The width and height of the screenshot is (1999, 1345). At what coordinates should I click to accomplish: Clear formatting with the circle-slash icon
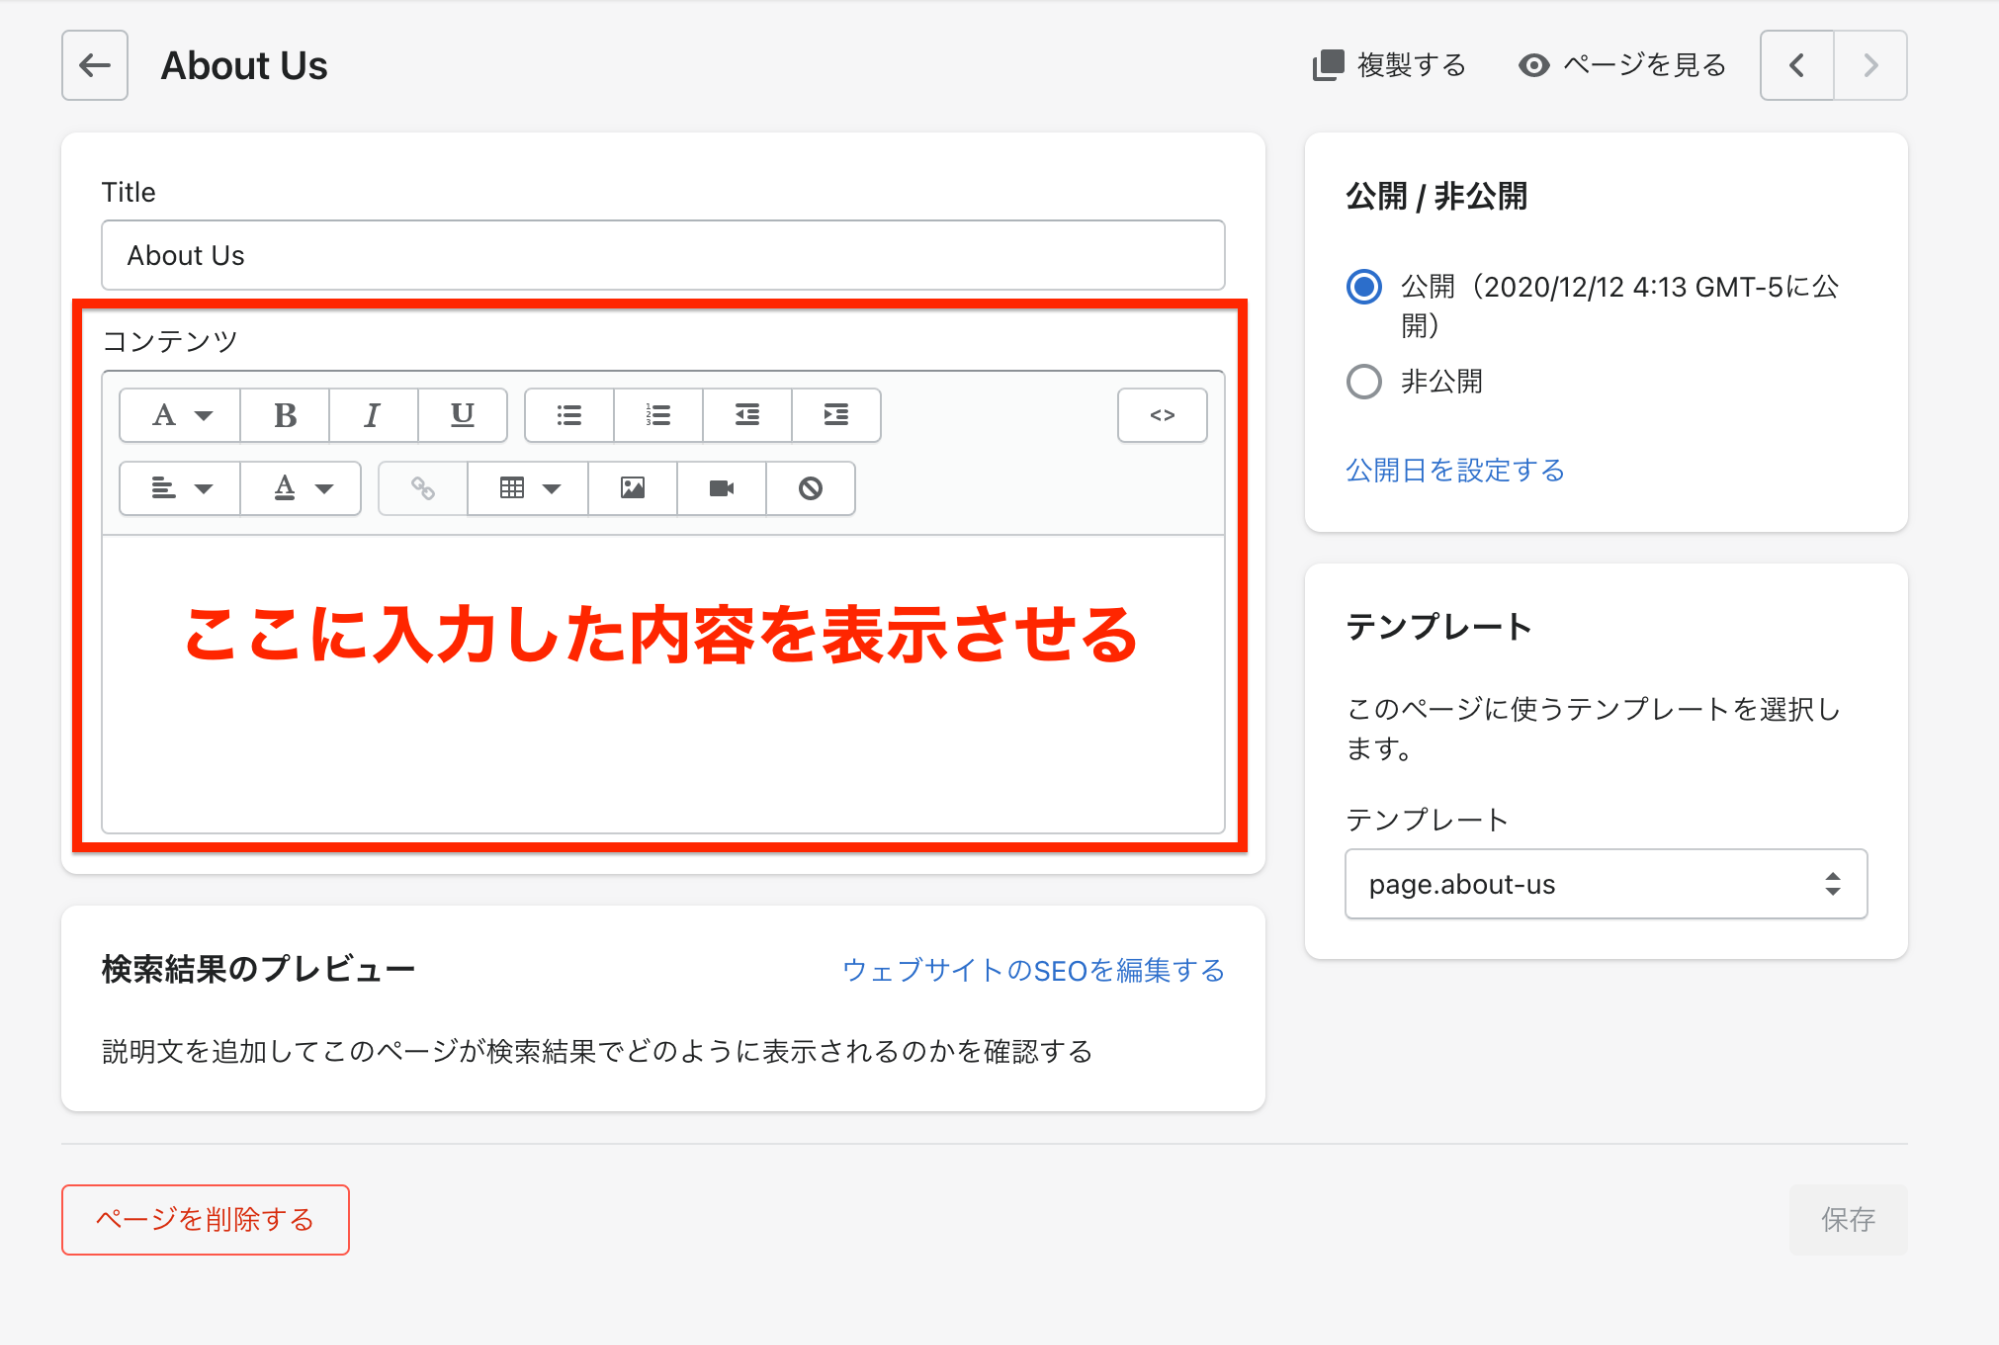(x=810, y=488)
